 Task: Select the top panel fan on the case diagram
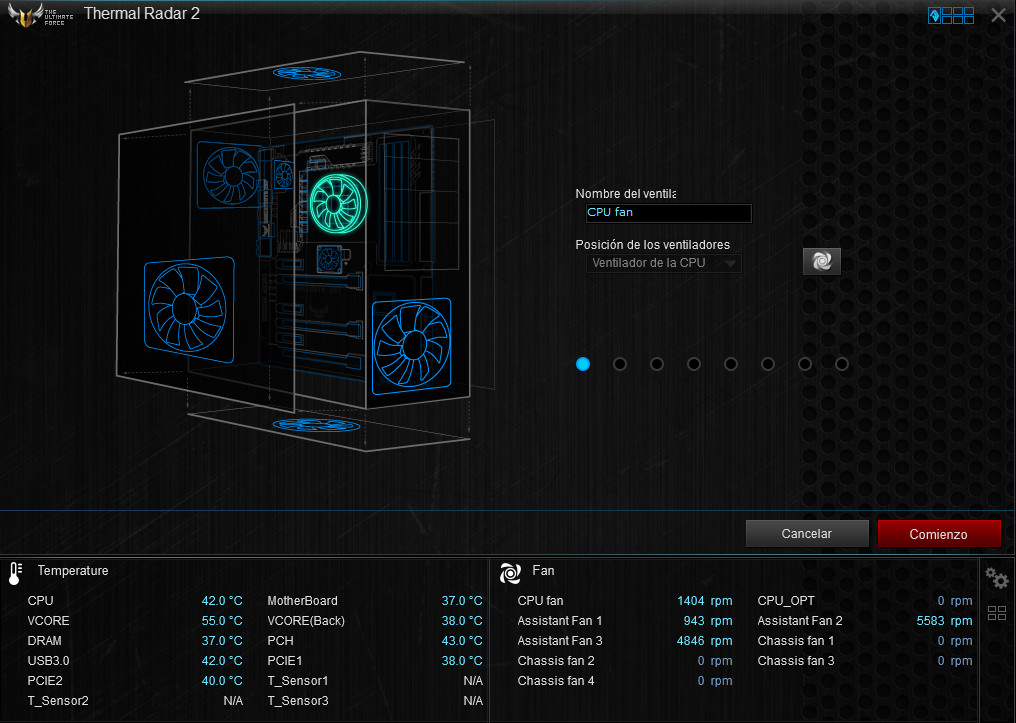pos(306,73)
